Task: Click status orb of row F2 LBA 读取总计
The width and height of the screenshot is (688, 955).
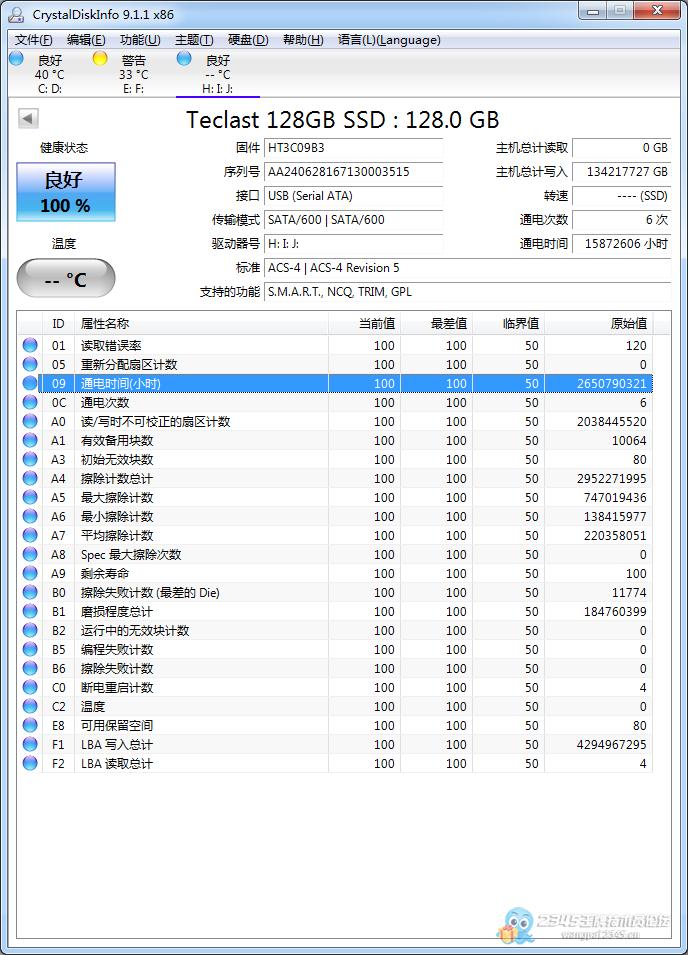Action: click(30, 763)
